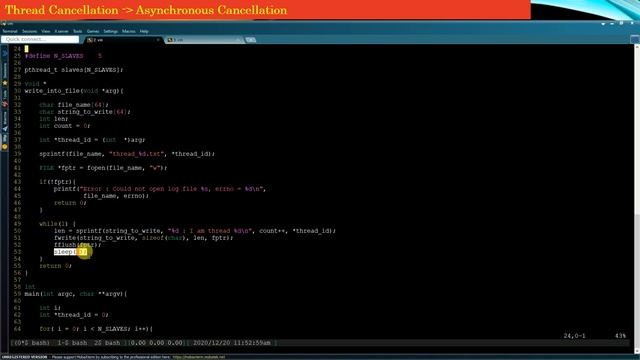Click the 'FILE *fptr = fopen' line
640x360 pixels.
[x=103, y=168]
